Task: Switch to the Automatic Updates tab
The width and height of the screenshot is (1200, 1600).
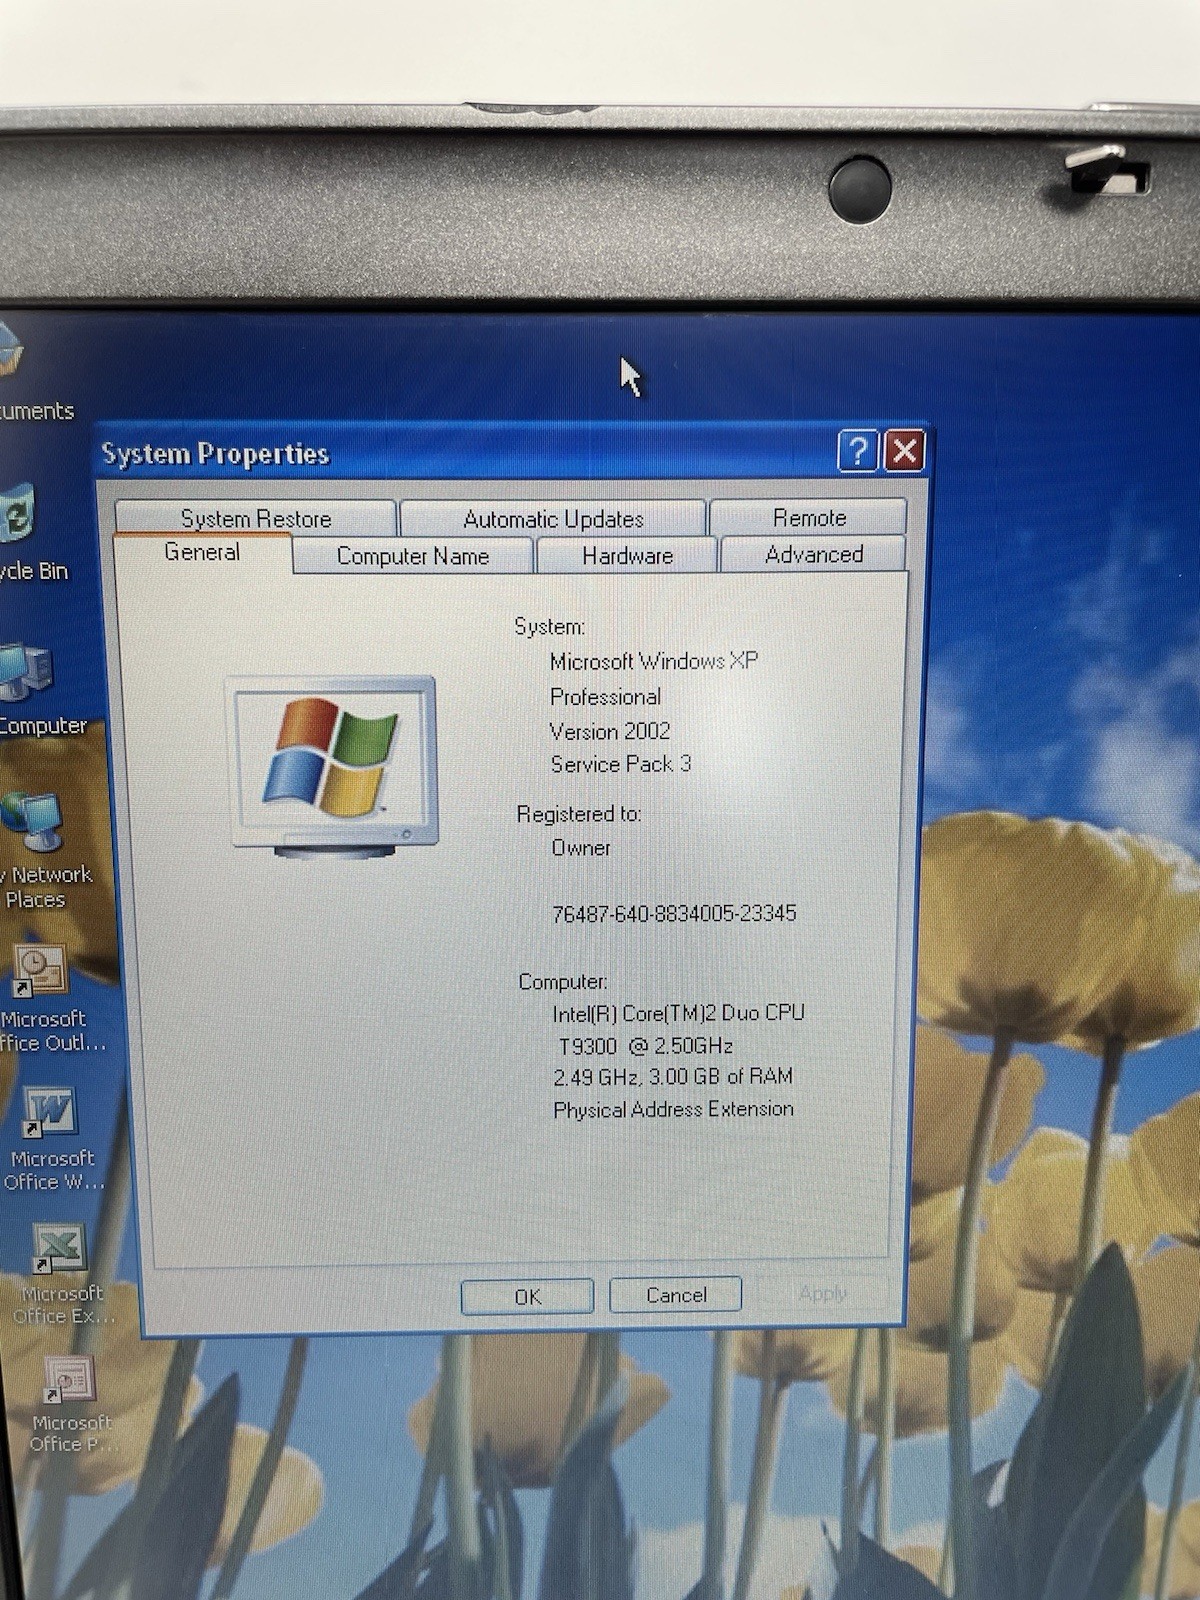Action: pyautogui.click(x=553, y=518)
